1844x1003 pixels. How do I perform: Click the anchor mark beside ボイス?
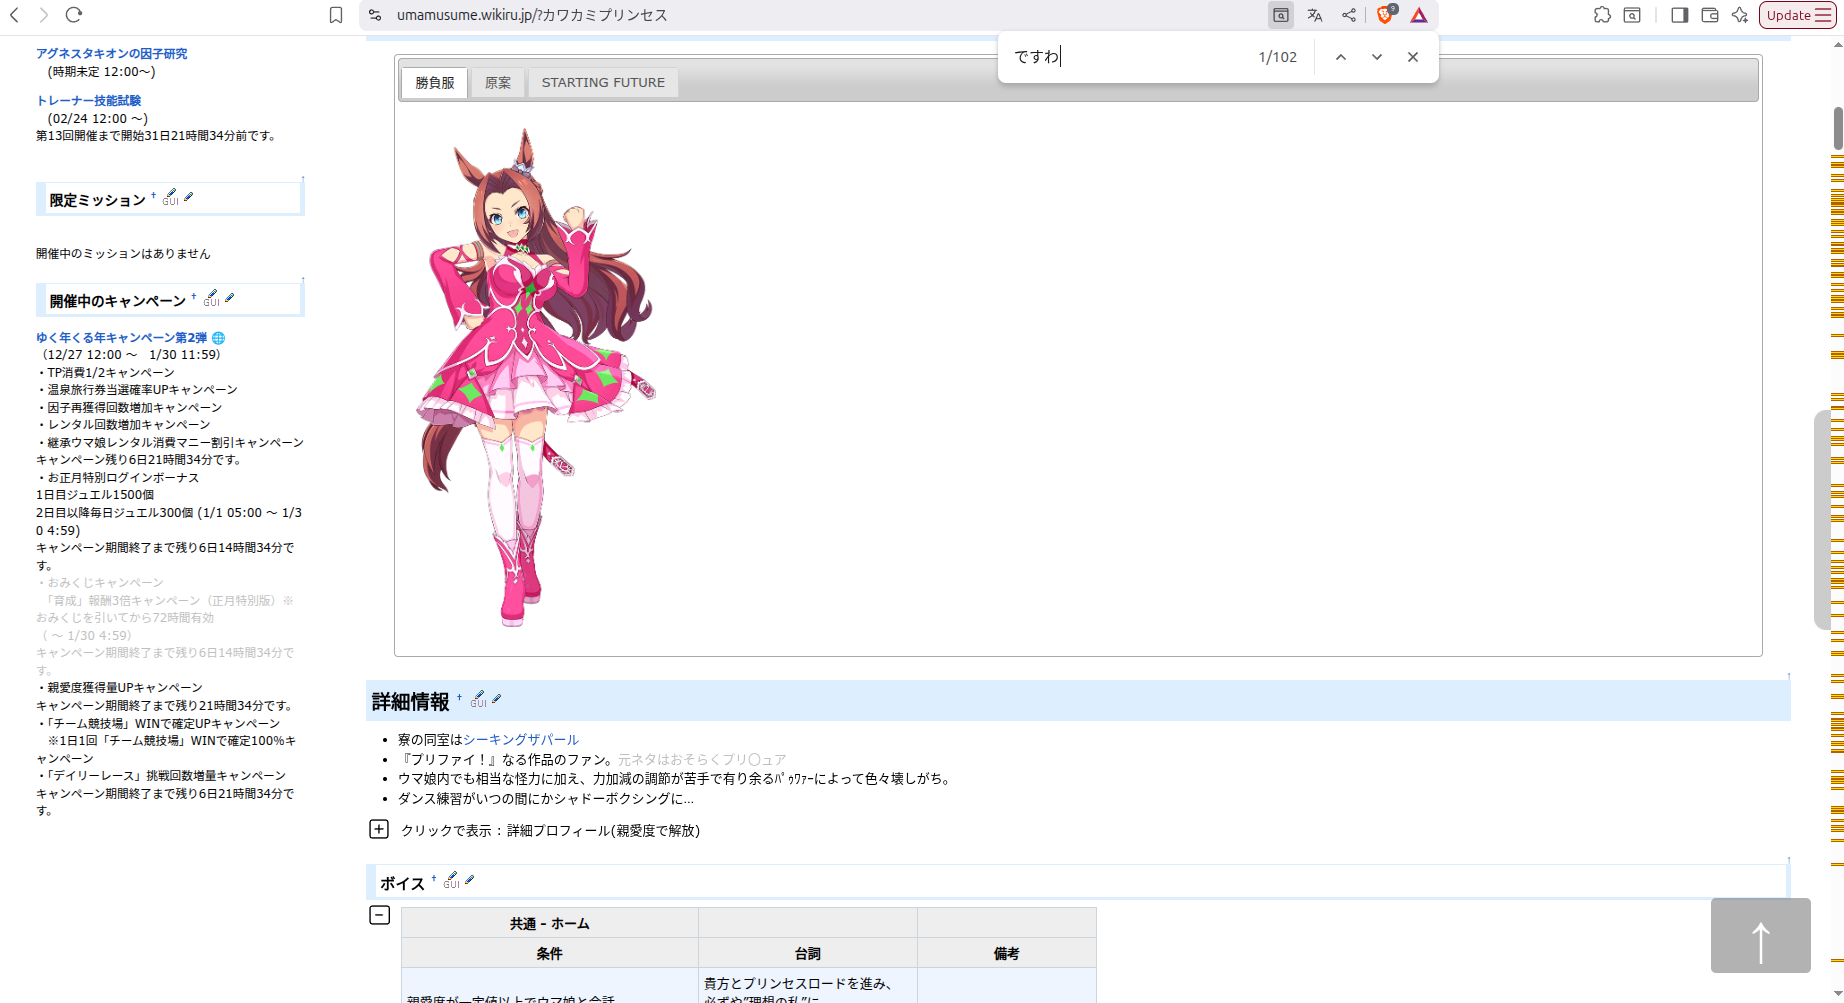pyautogui.click(x=434, y=878)
